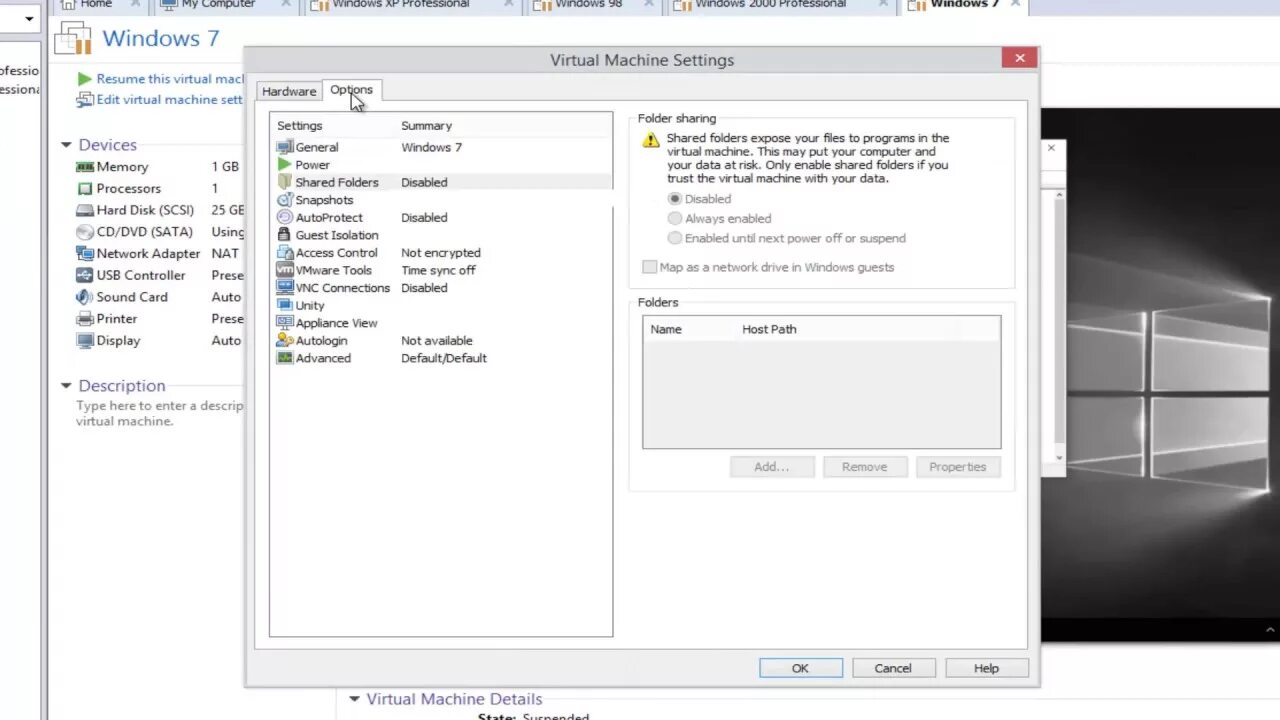1280x720 pixels.
Task: Click the 'Not available' summary text
Action: (437, 340)
